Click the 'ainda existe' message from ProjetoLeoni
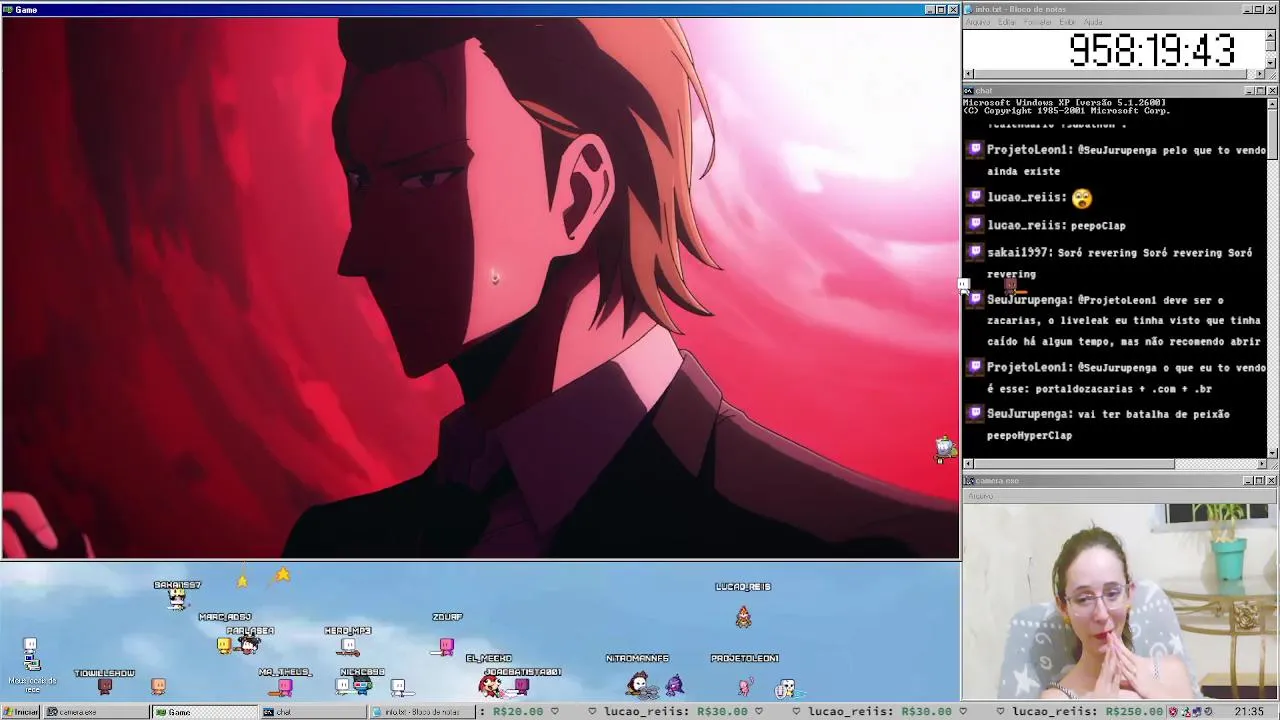 (1023, 171)
